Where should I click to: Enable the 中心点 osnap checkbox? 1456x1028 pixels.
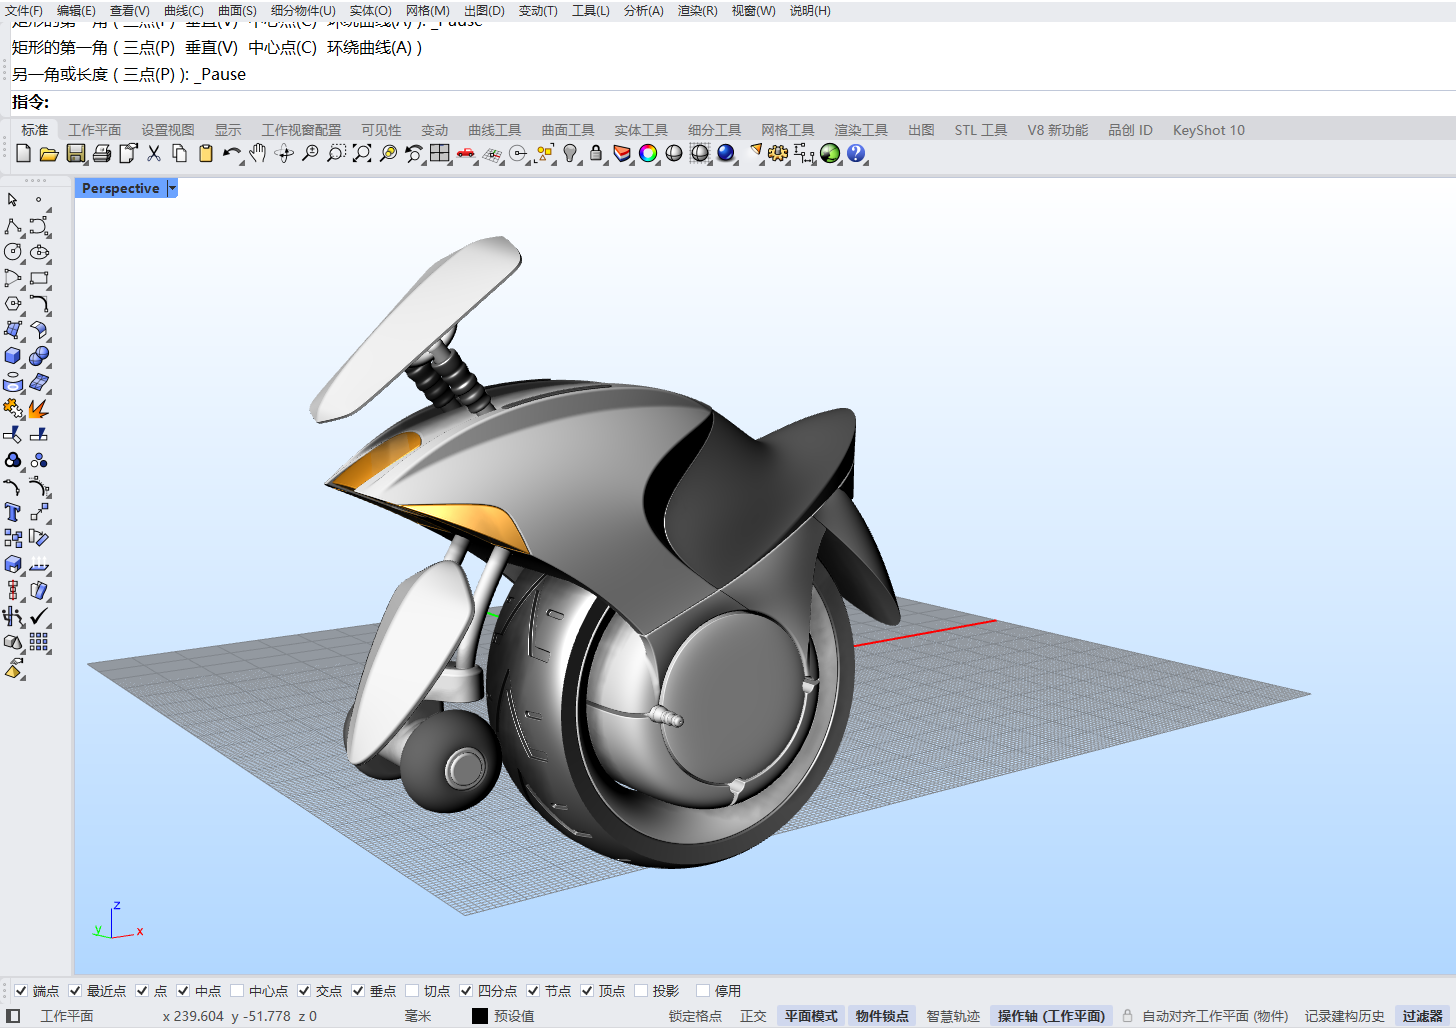coord(237,991)
